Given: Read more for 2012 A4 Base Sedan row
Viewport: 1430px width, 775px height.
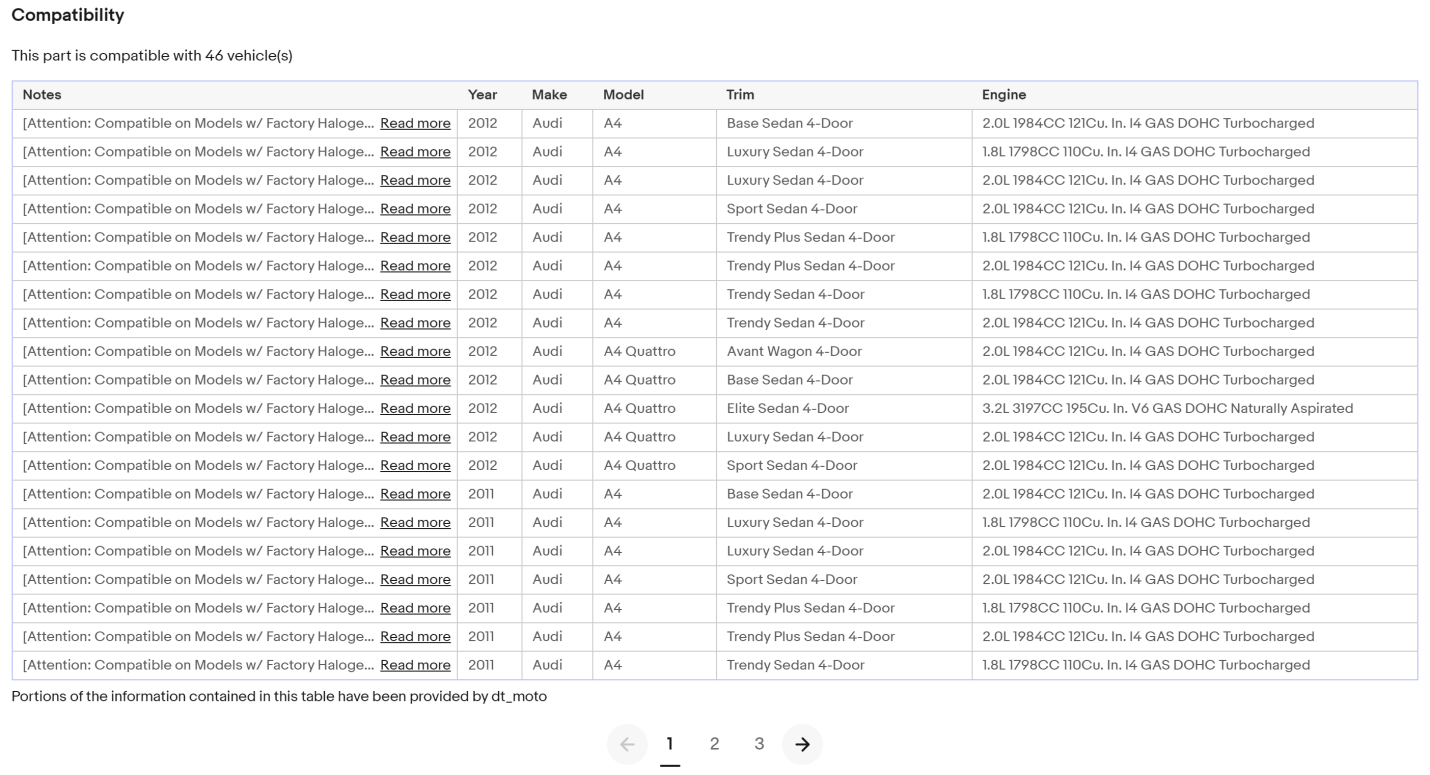Looking at the screenshot, I should tap(415, 124).
